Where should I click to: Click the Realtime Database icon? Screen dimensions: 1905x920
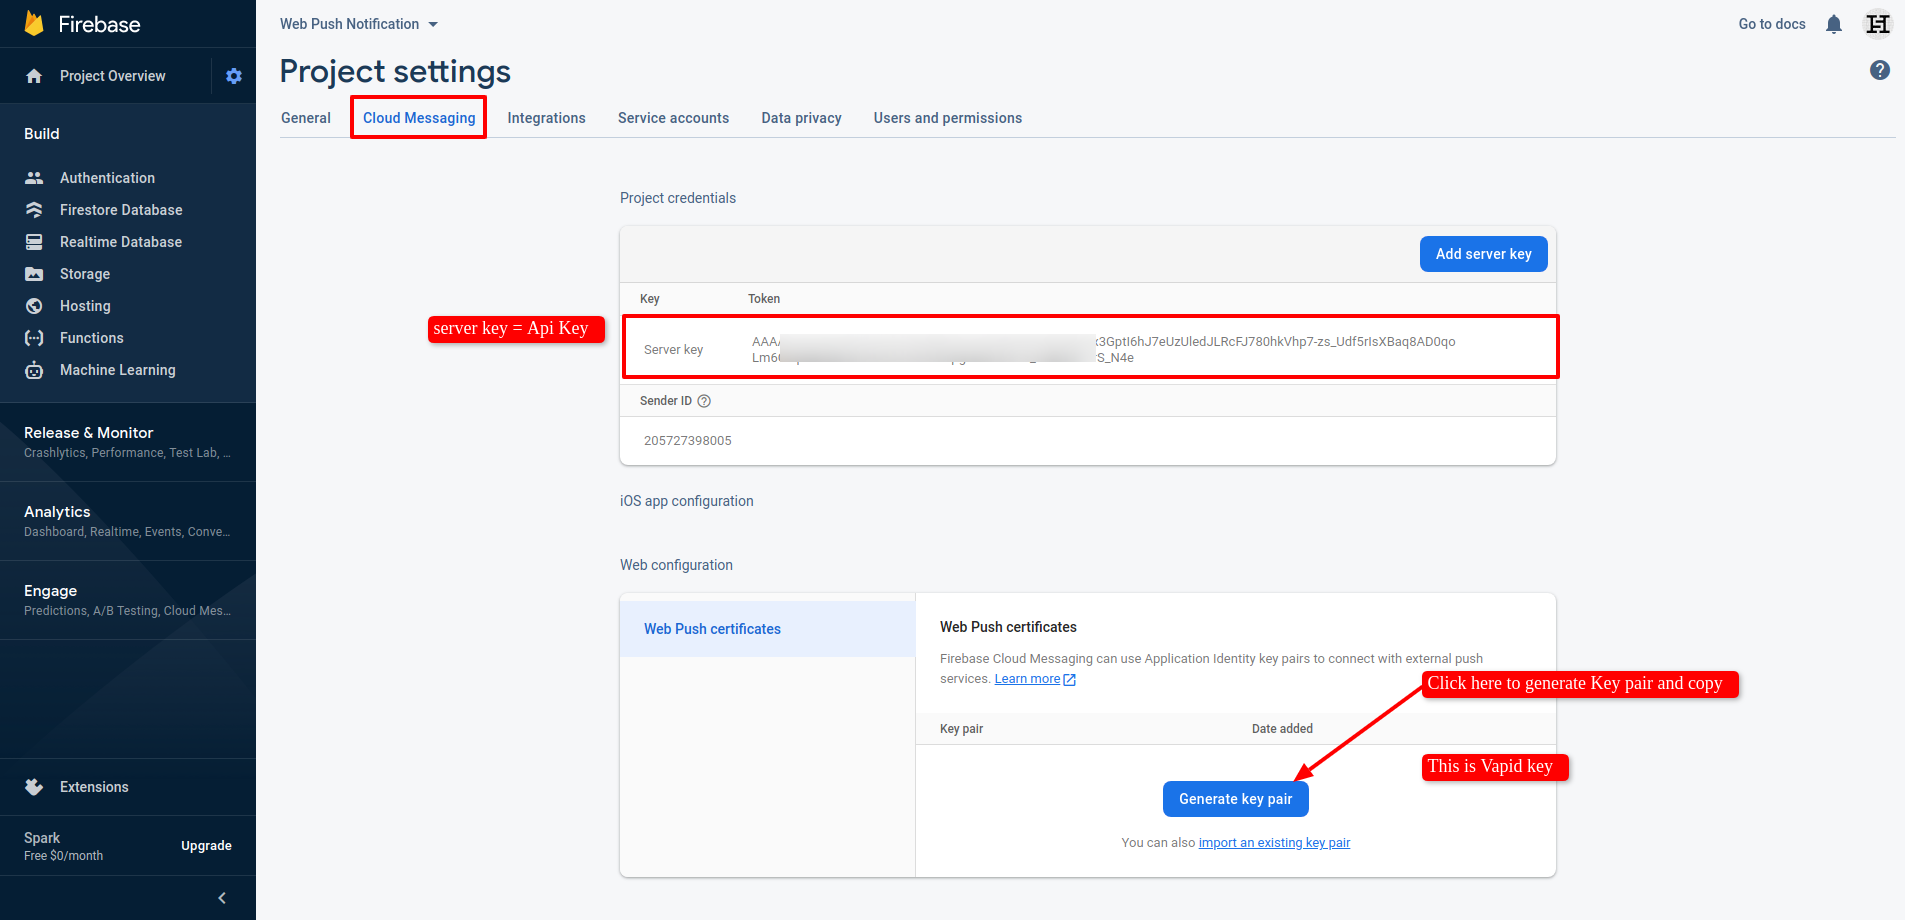34,242
